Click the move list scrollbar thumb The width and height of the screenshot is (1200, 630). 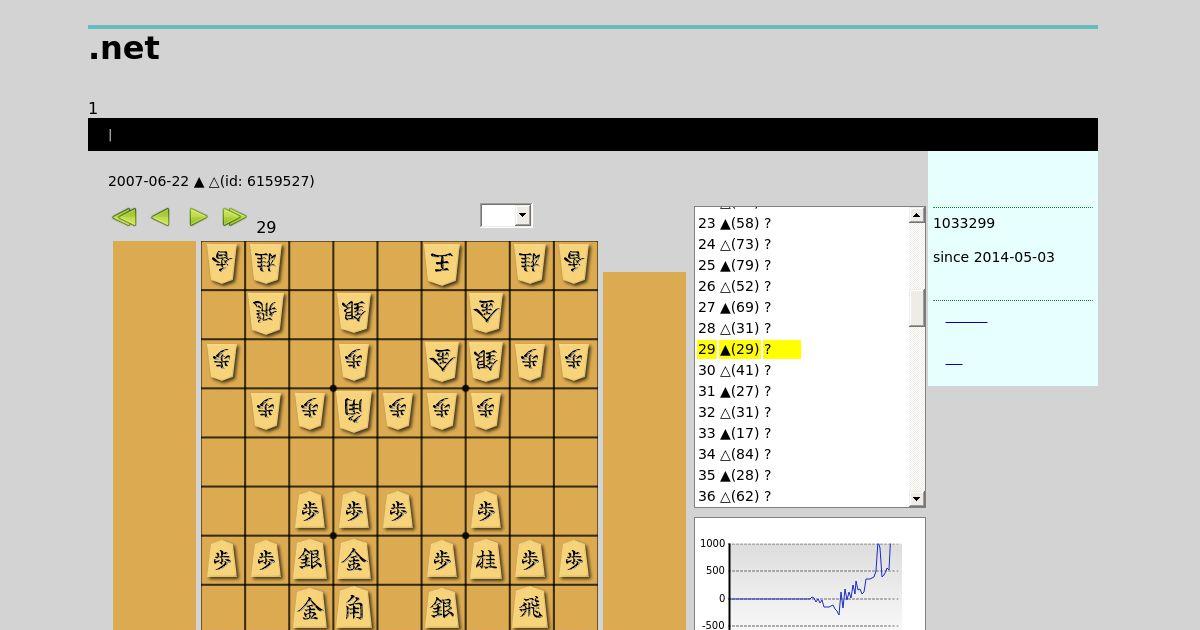[x=916, y=308]
